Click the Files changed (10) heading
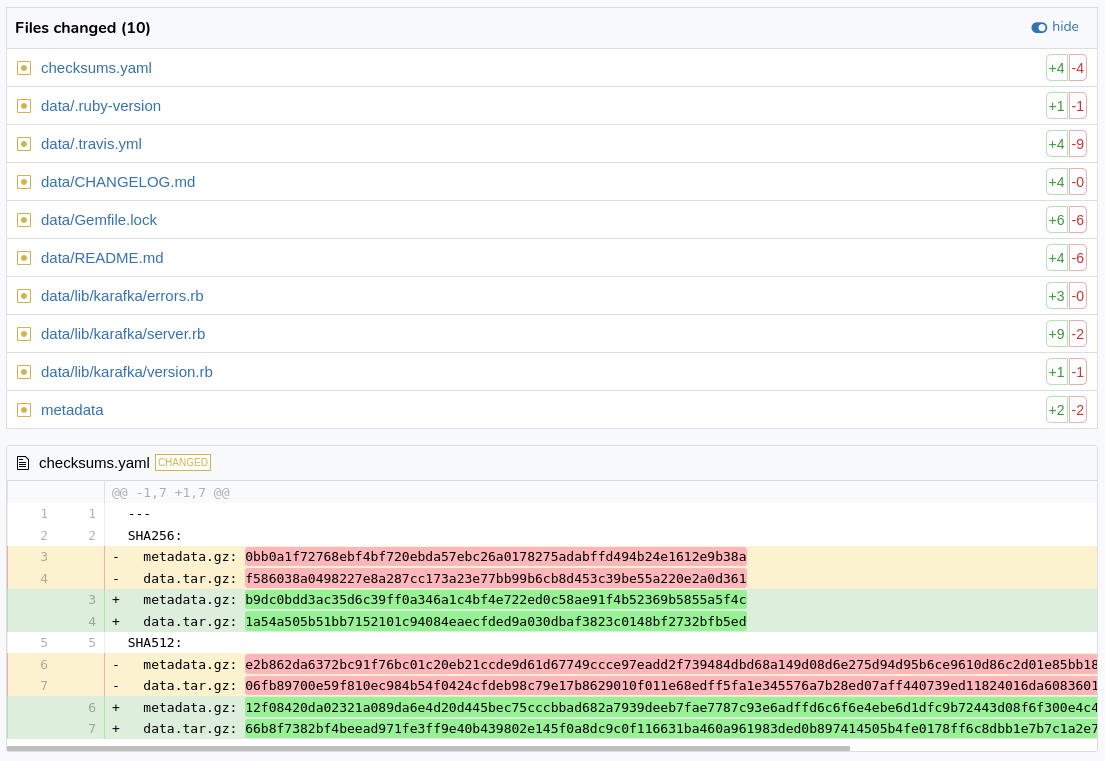The width and height of the screenshot is (1105, 761). pyautogui.click(x=82, y=28)
